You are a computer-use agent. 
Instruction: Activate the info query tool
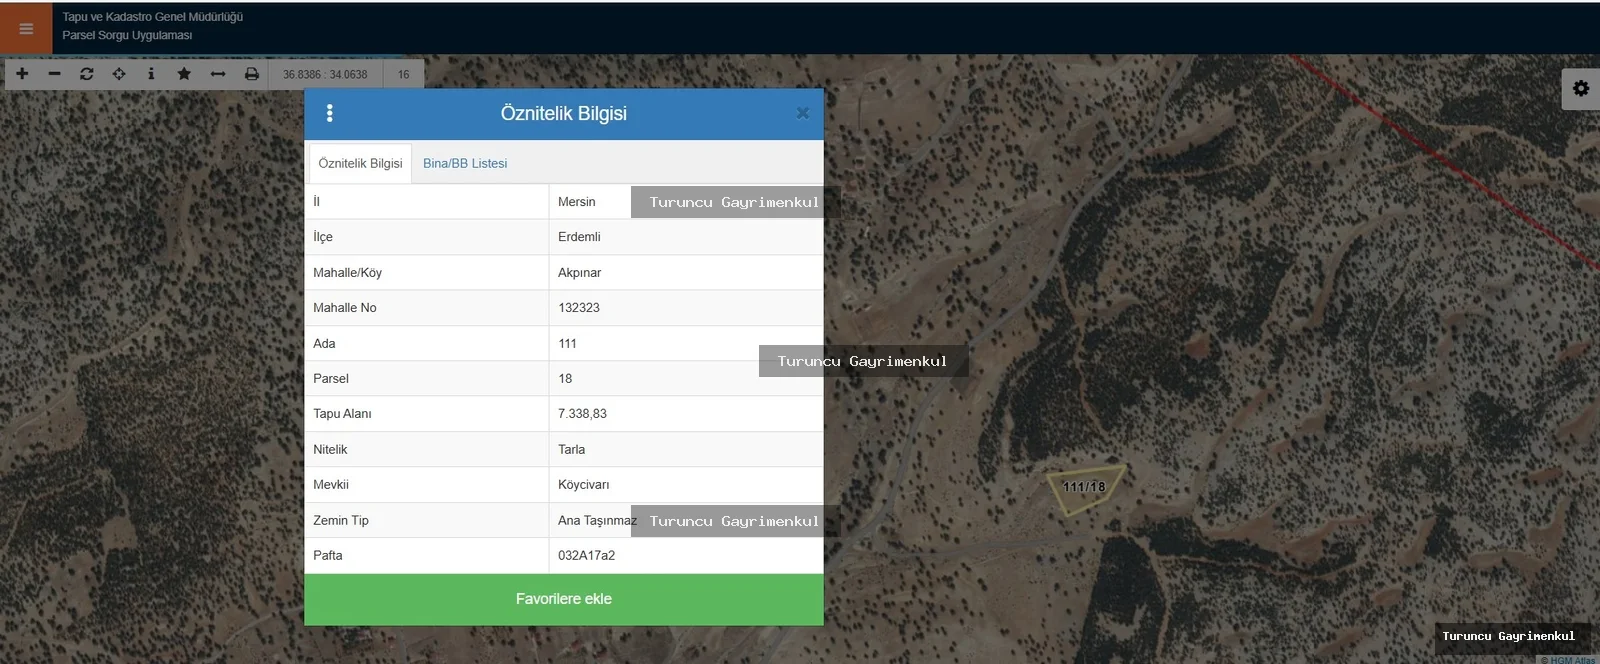pos(151,74)
